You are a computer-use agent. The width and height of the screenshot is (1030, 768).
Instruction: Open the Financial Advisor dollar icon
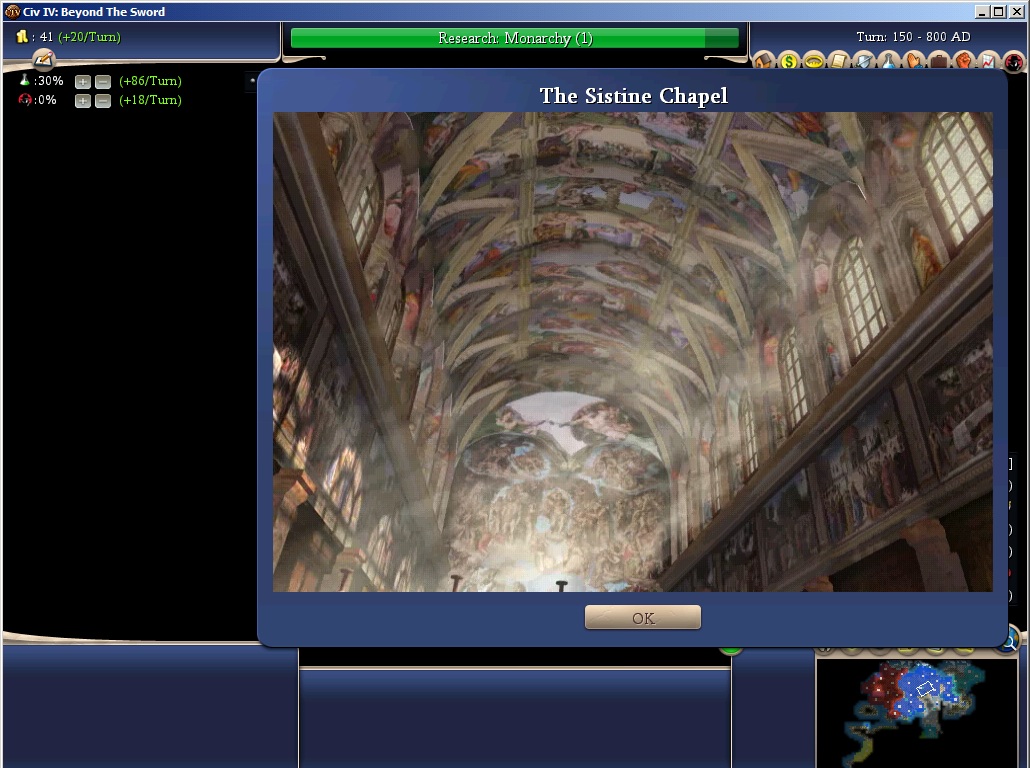point(789,62)
